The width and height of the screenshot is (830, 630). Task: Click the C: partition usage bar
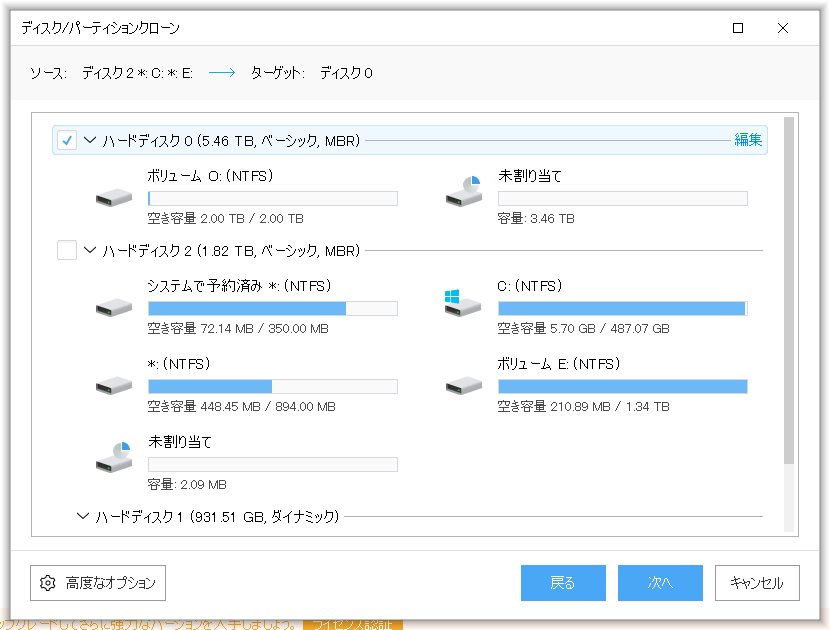(x=622, y=308)
